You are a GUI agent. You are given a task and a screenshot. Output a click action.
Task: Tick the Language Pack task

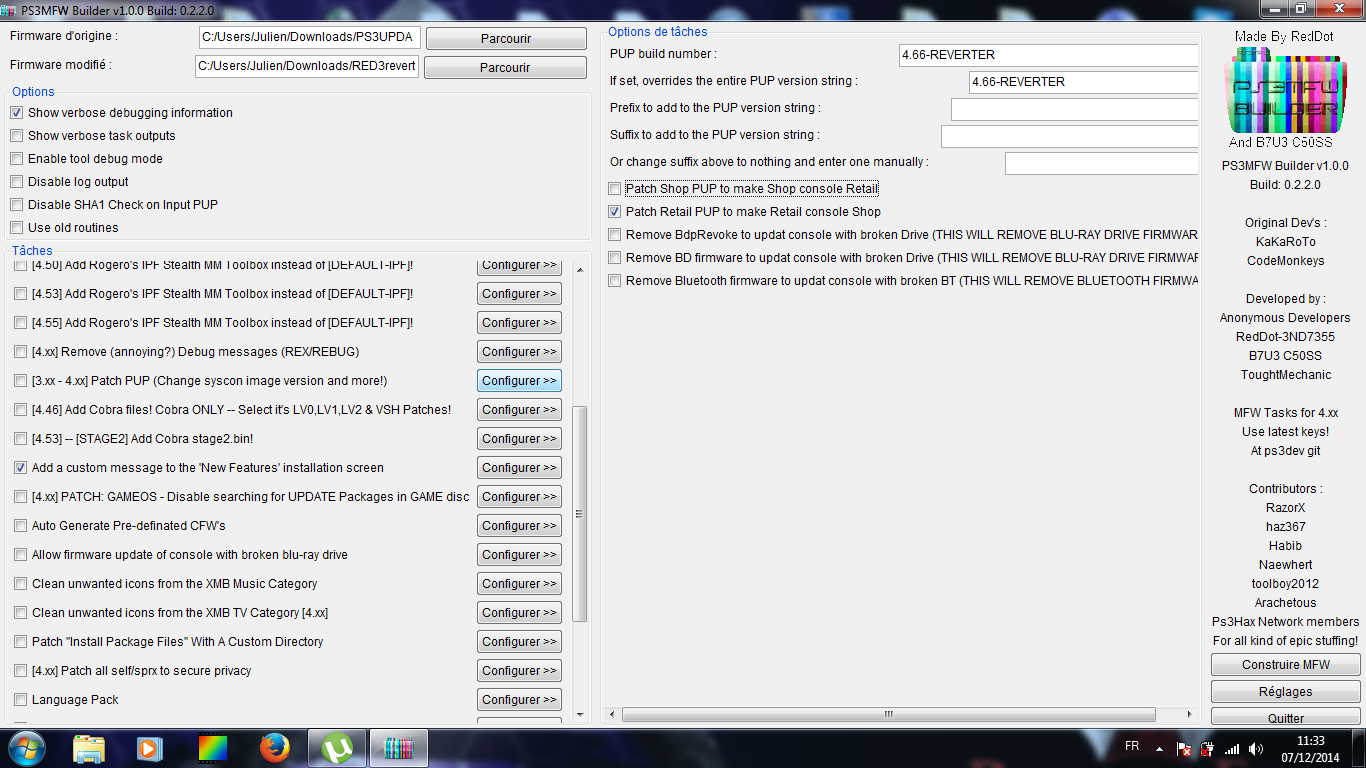(20, 700)
